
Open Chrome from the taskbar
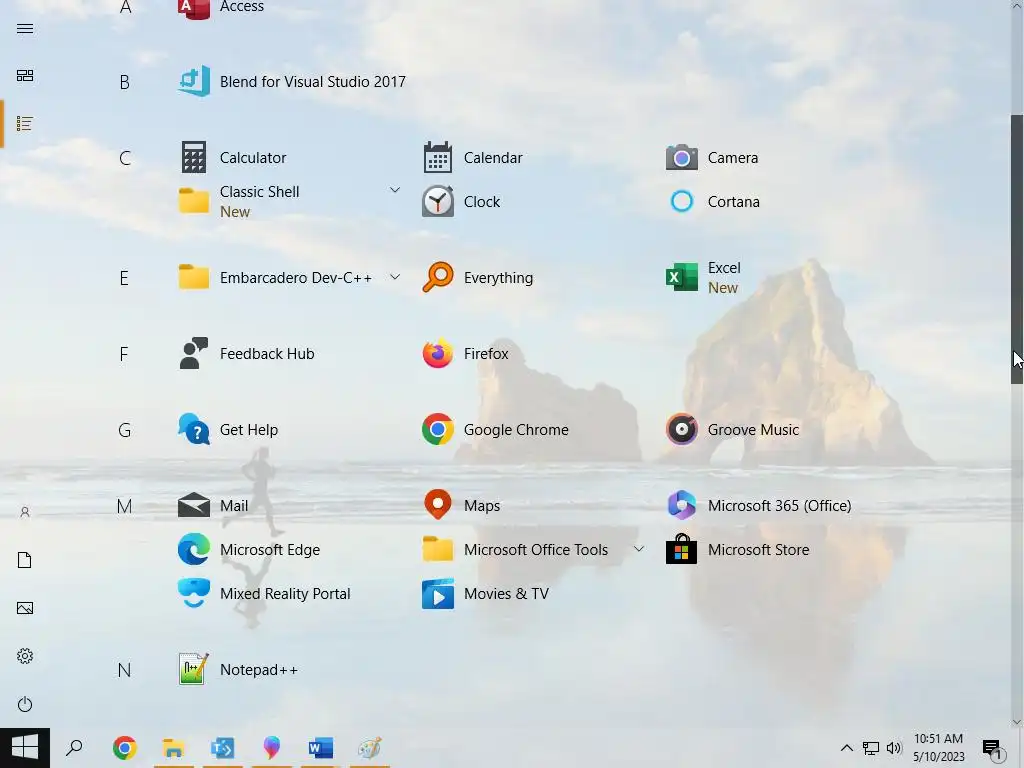pos(124,748)
